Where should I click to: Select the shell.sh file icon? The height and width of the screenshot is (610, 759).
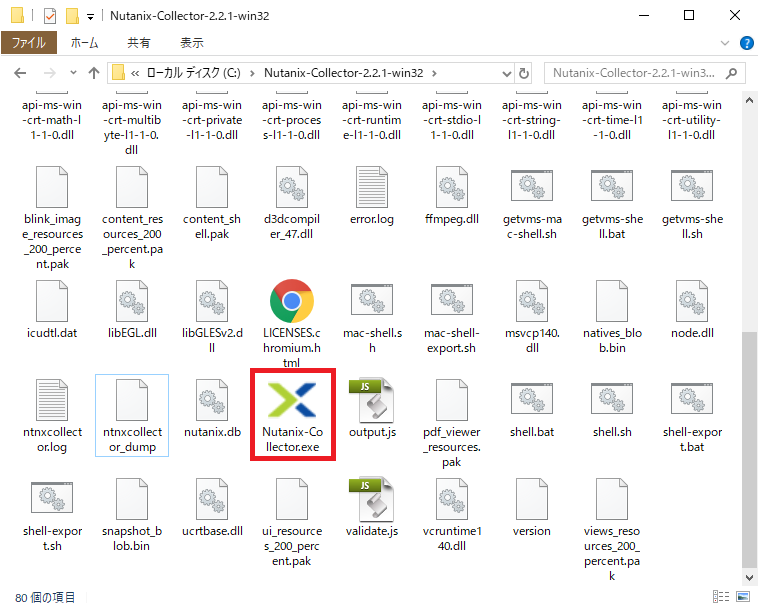point(612,398)
